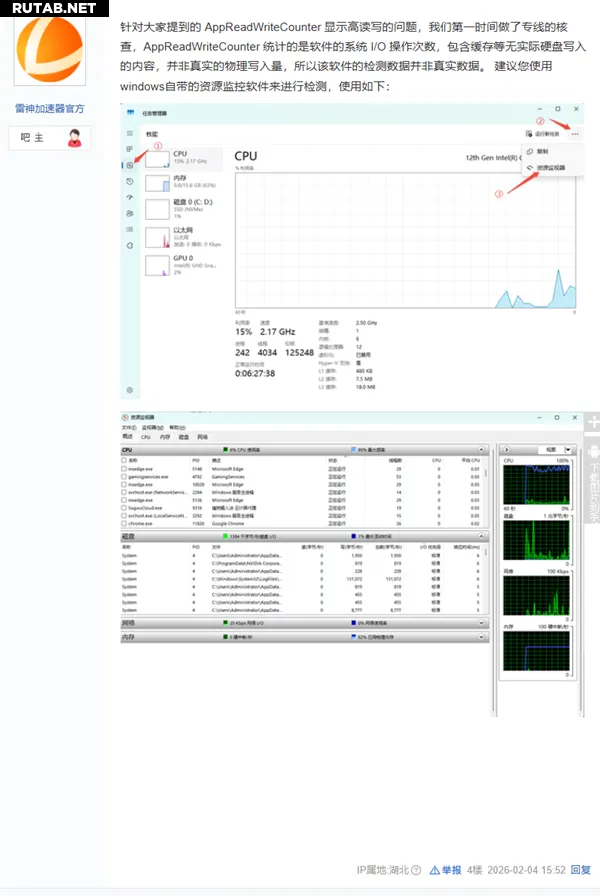
Task: Check the msedge.exe process checkbox
Action: point(124,469)
